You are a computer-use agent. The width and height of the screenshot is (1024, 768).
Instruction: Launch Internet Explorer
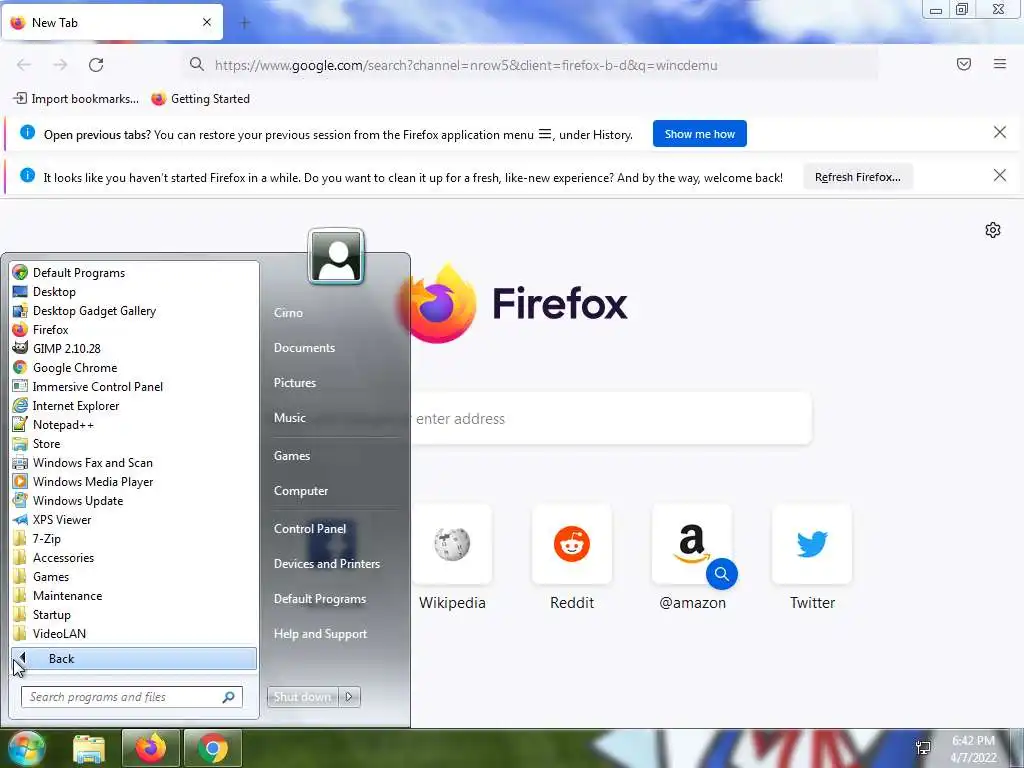coord(134,405)
